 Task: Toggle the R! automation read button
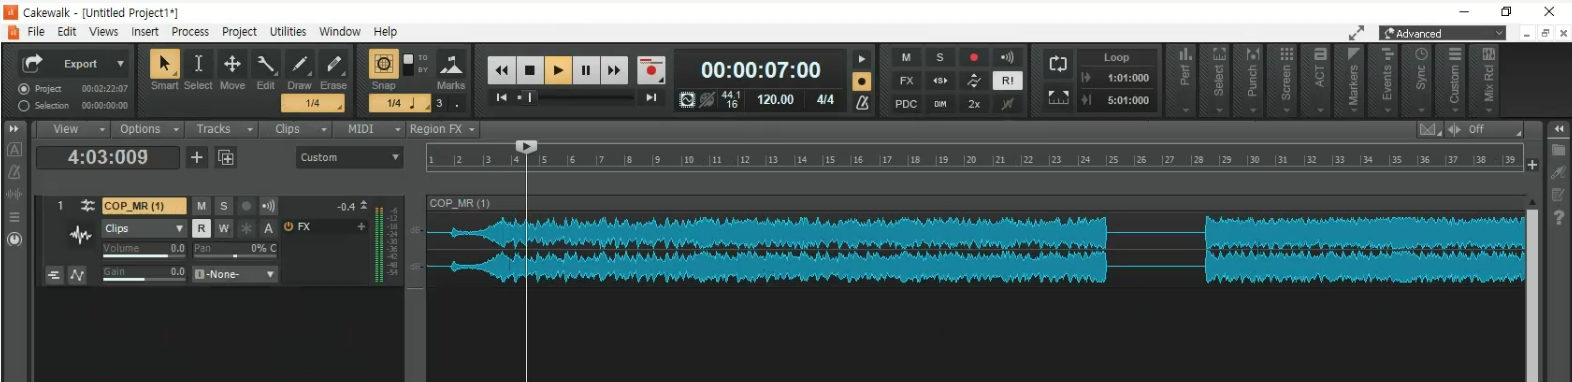[1007, 80]
